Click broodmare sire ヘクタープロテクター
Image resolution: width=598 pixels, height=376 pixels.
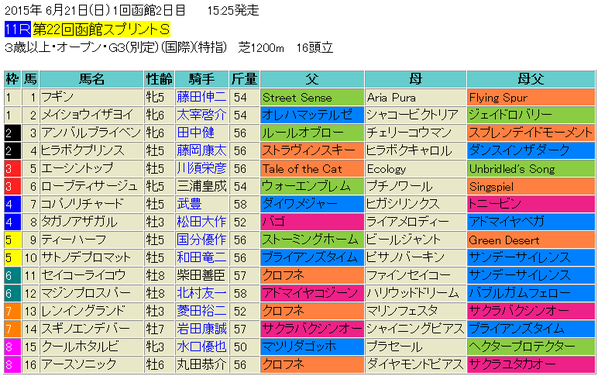pos(531,347)
